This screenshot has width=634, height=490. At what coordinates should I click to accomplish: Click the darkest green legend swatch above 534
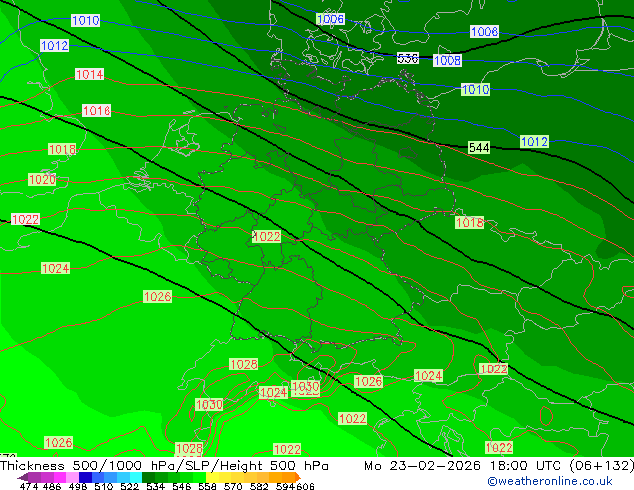[x=148, y=477]
